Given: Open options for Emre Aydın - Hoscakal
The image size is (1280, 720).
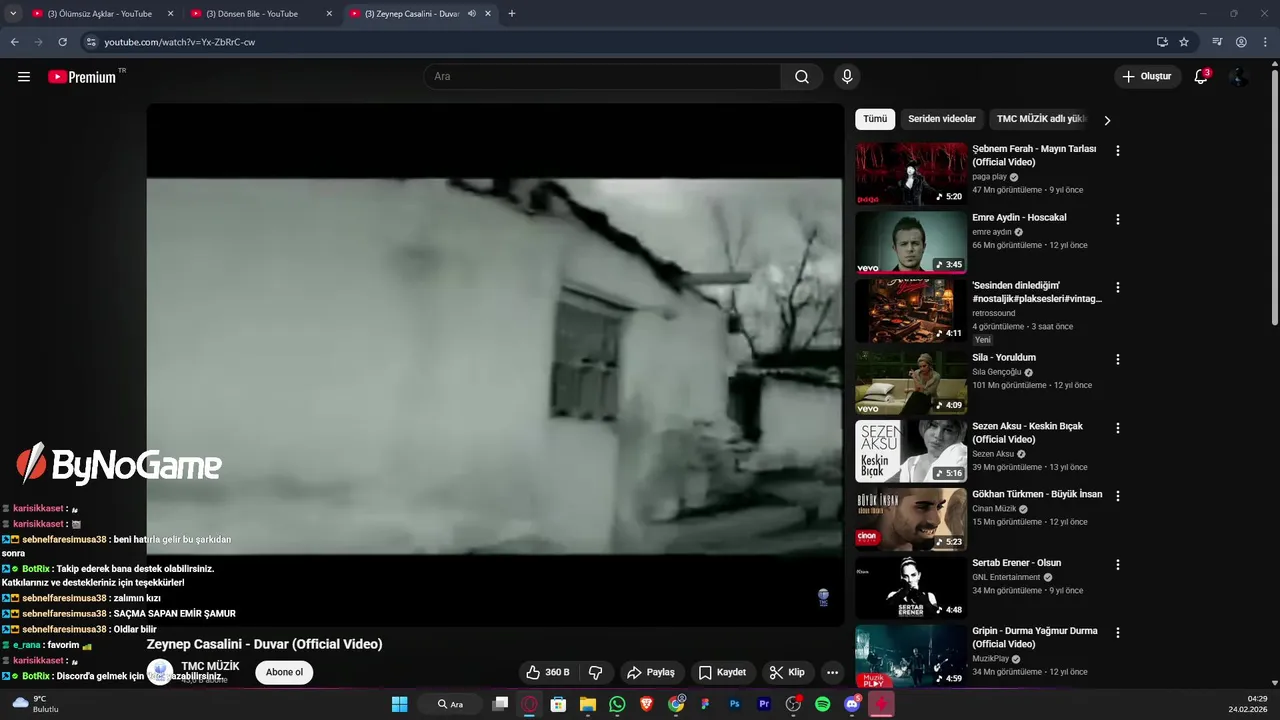Looking at the screenshot, I should pos(1118,219).
